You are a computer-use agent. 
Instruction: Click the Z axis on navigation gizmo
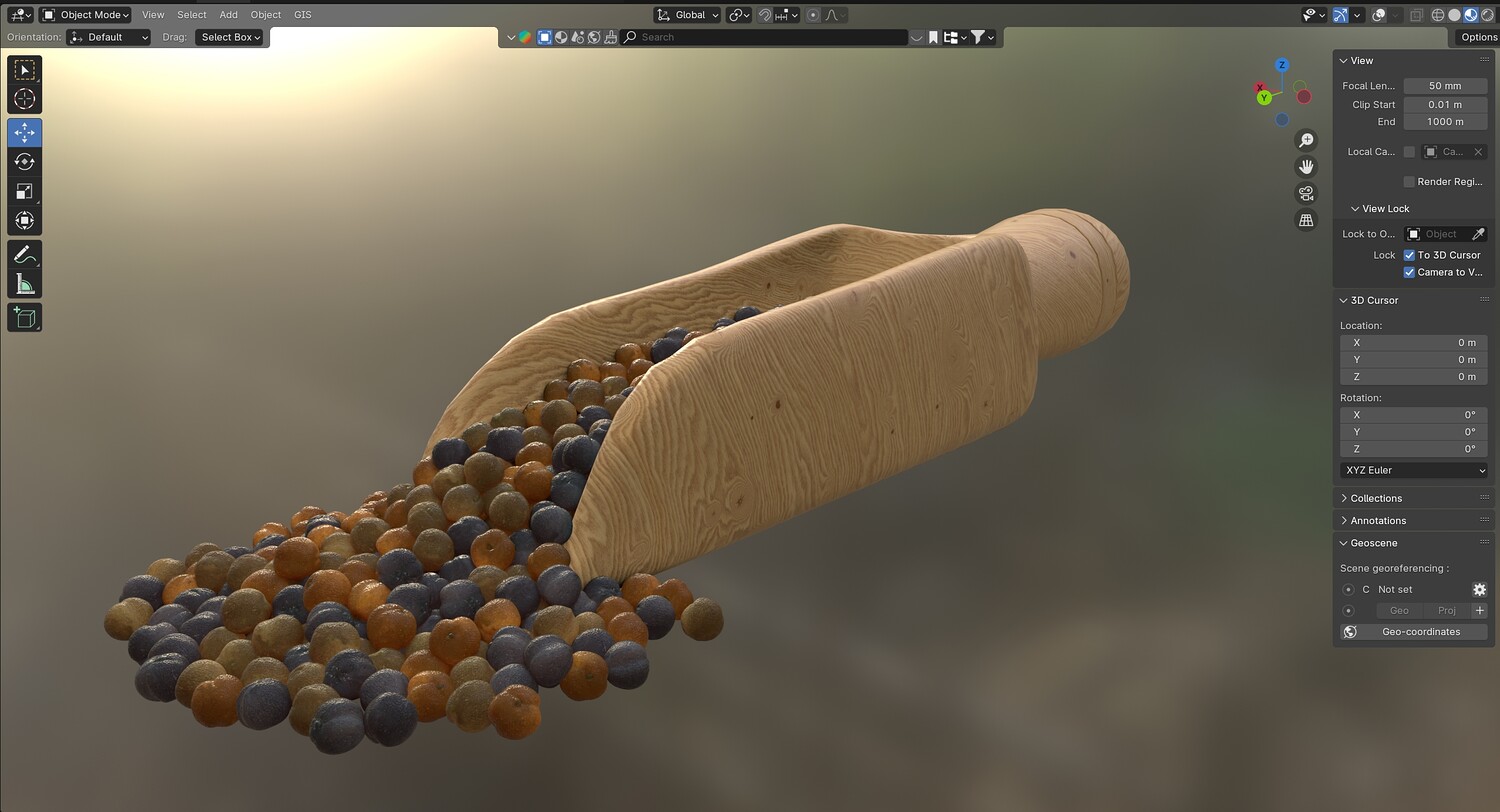(x=1282, y=66)
